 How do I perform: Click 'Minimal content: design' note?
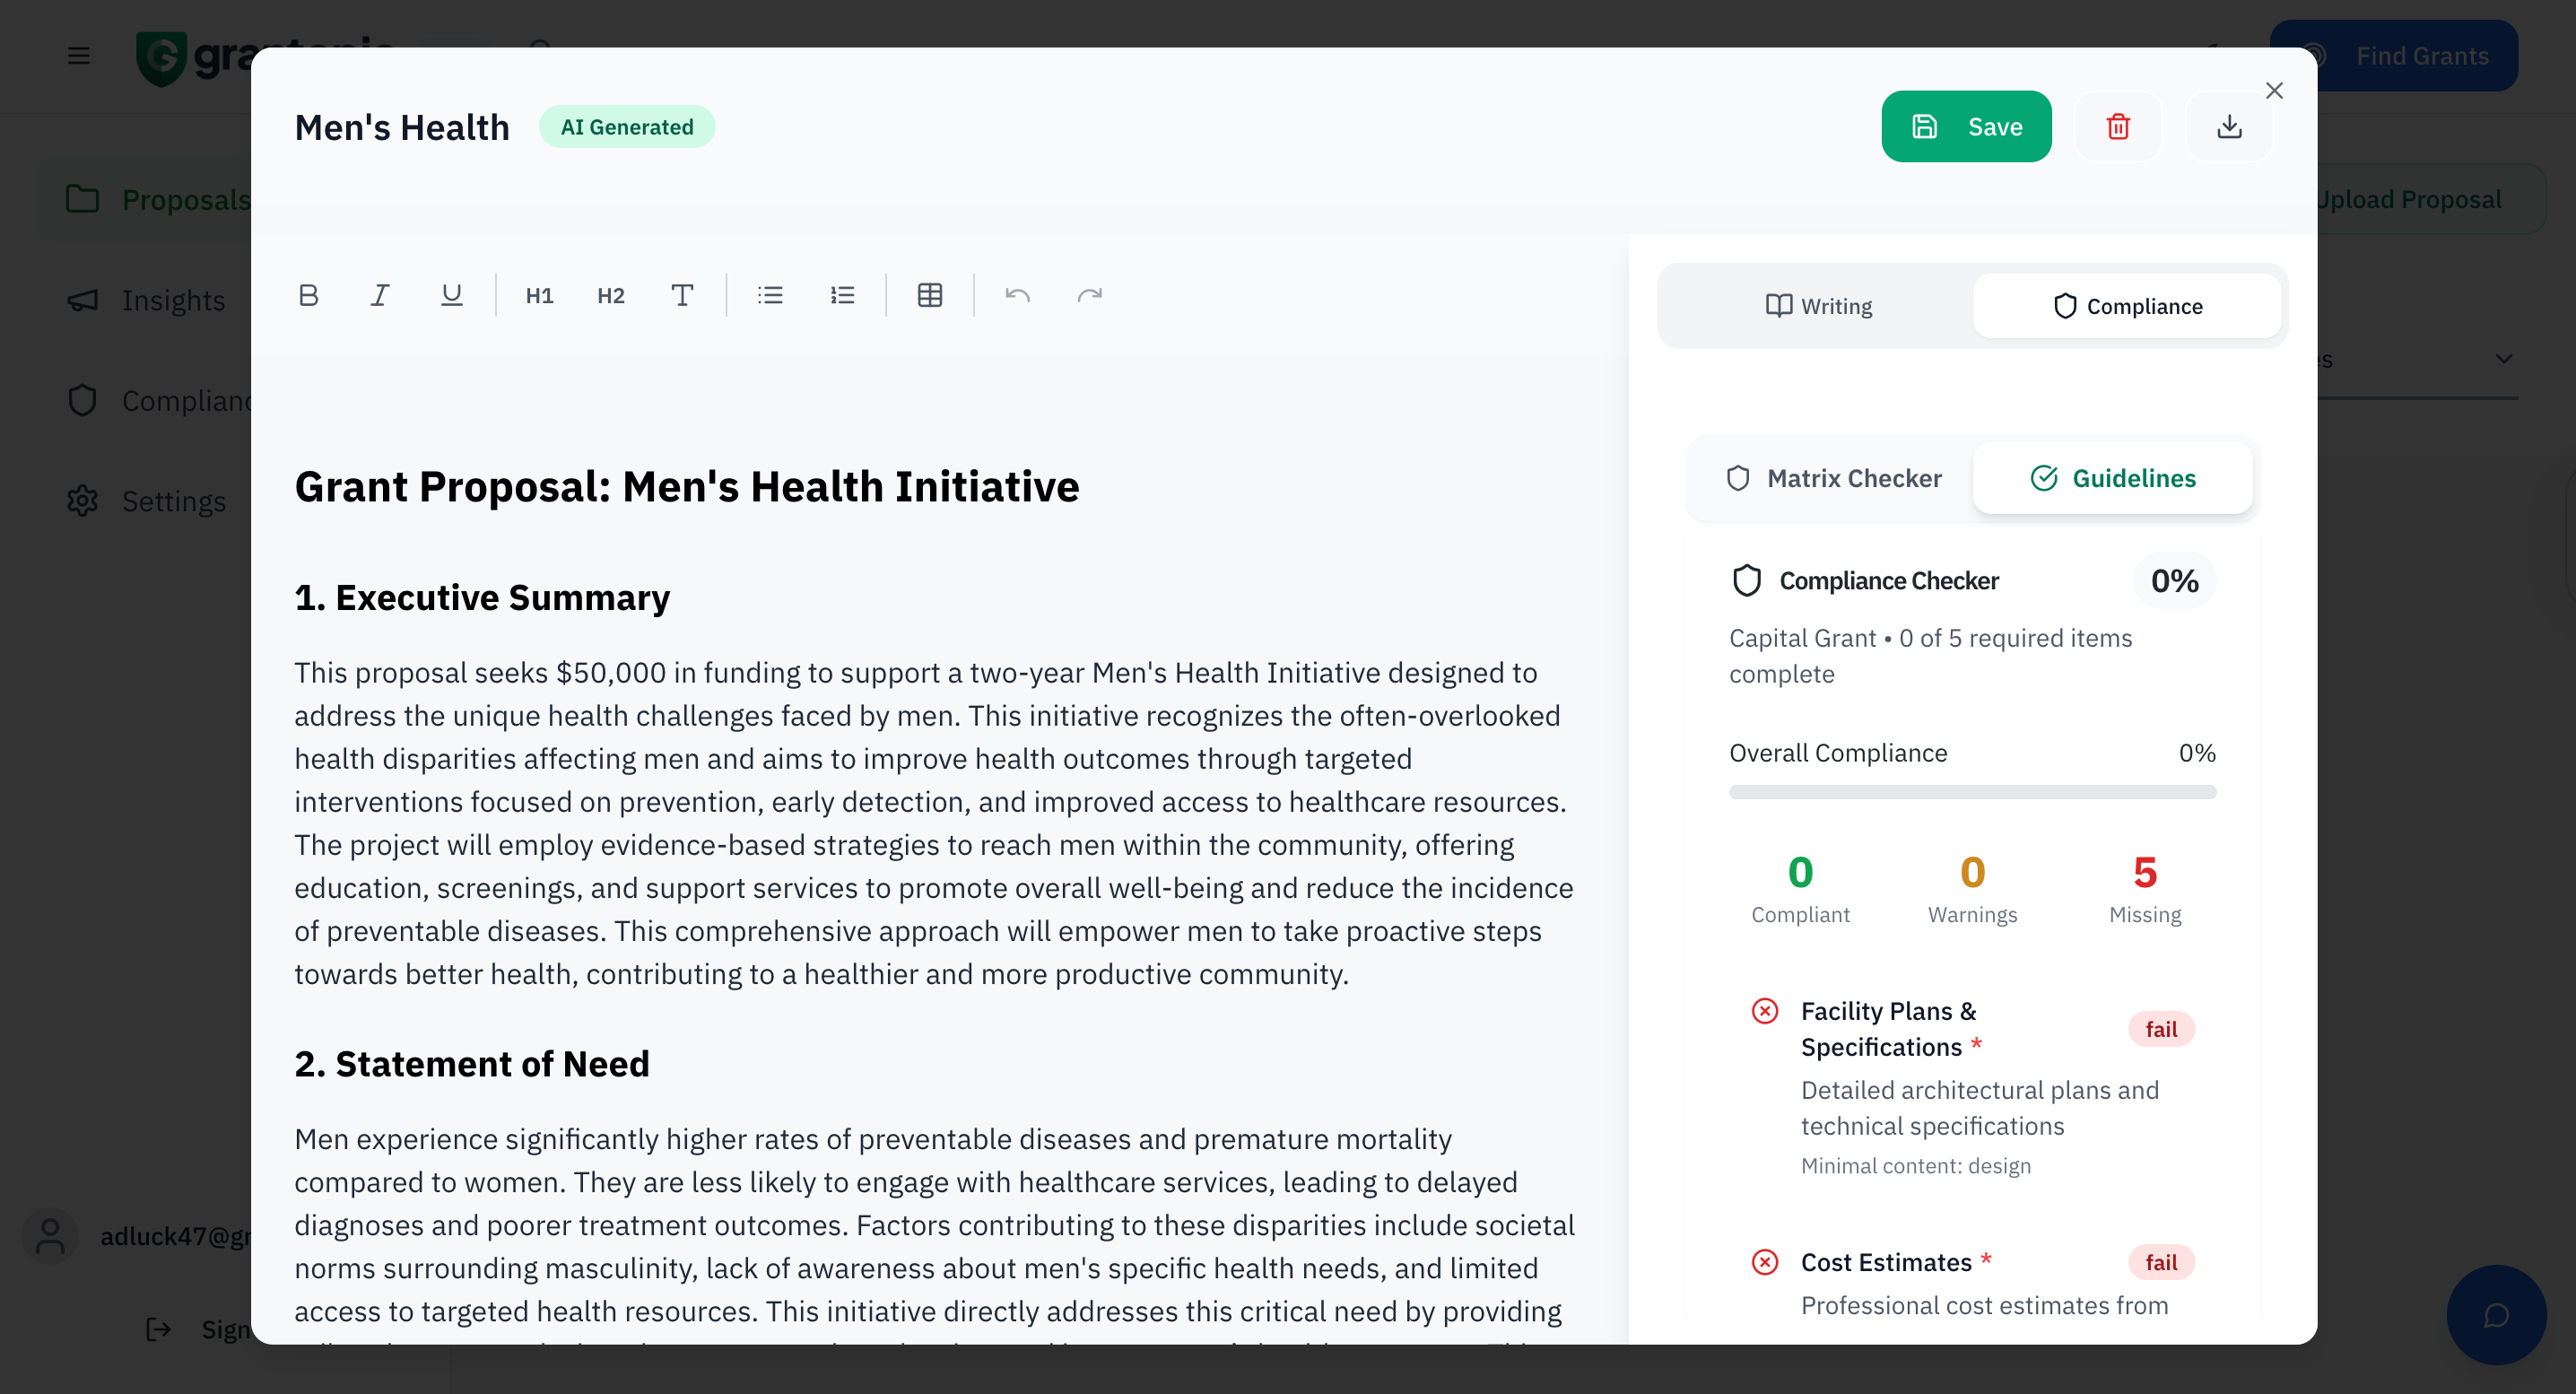pyautogui.click(x=1915, y=1166)
